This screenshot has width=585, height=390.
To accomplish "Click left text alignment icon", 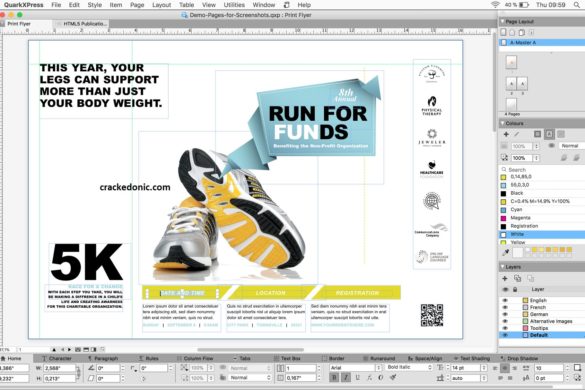I will click(x=495, y=368).
